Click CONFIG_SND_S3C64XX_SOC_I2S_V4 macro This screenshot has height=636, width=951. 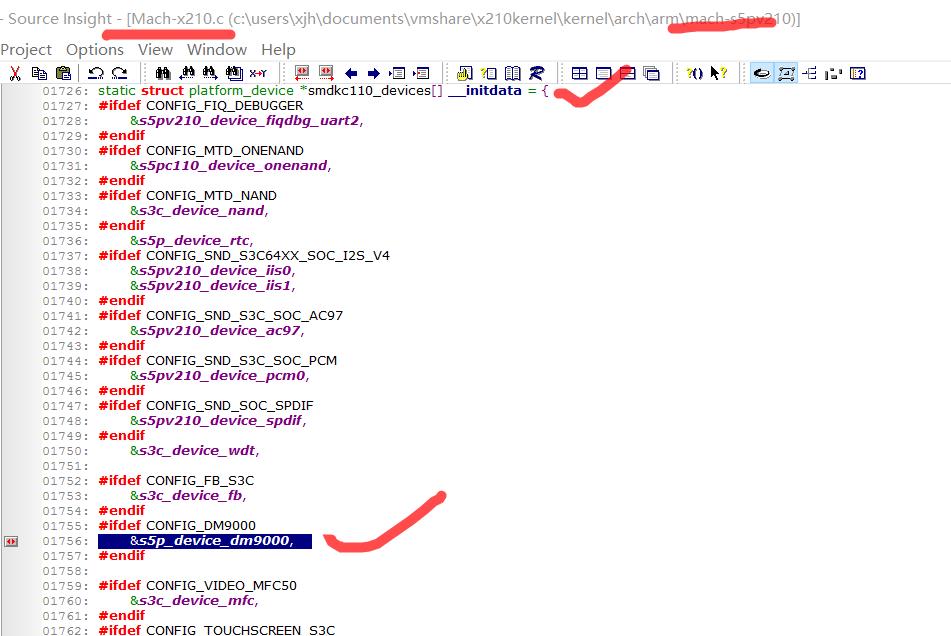pyautogui.click(x=267, y=256)
